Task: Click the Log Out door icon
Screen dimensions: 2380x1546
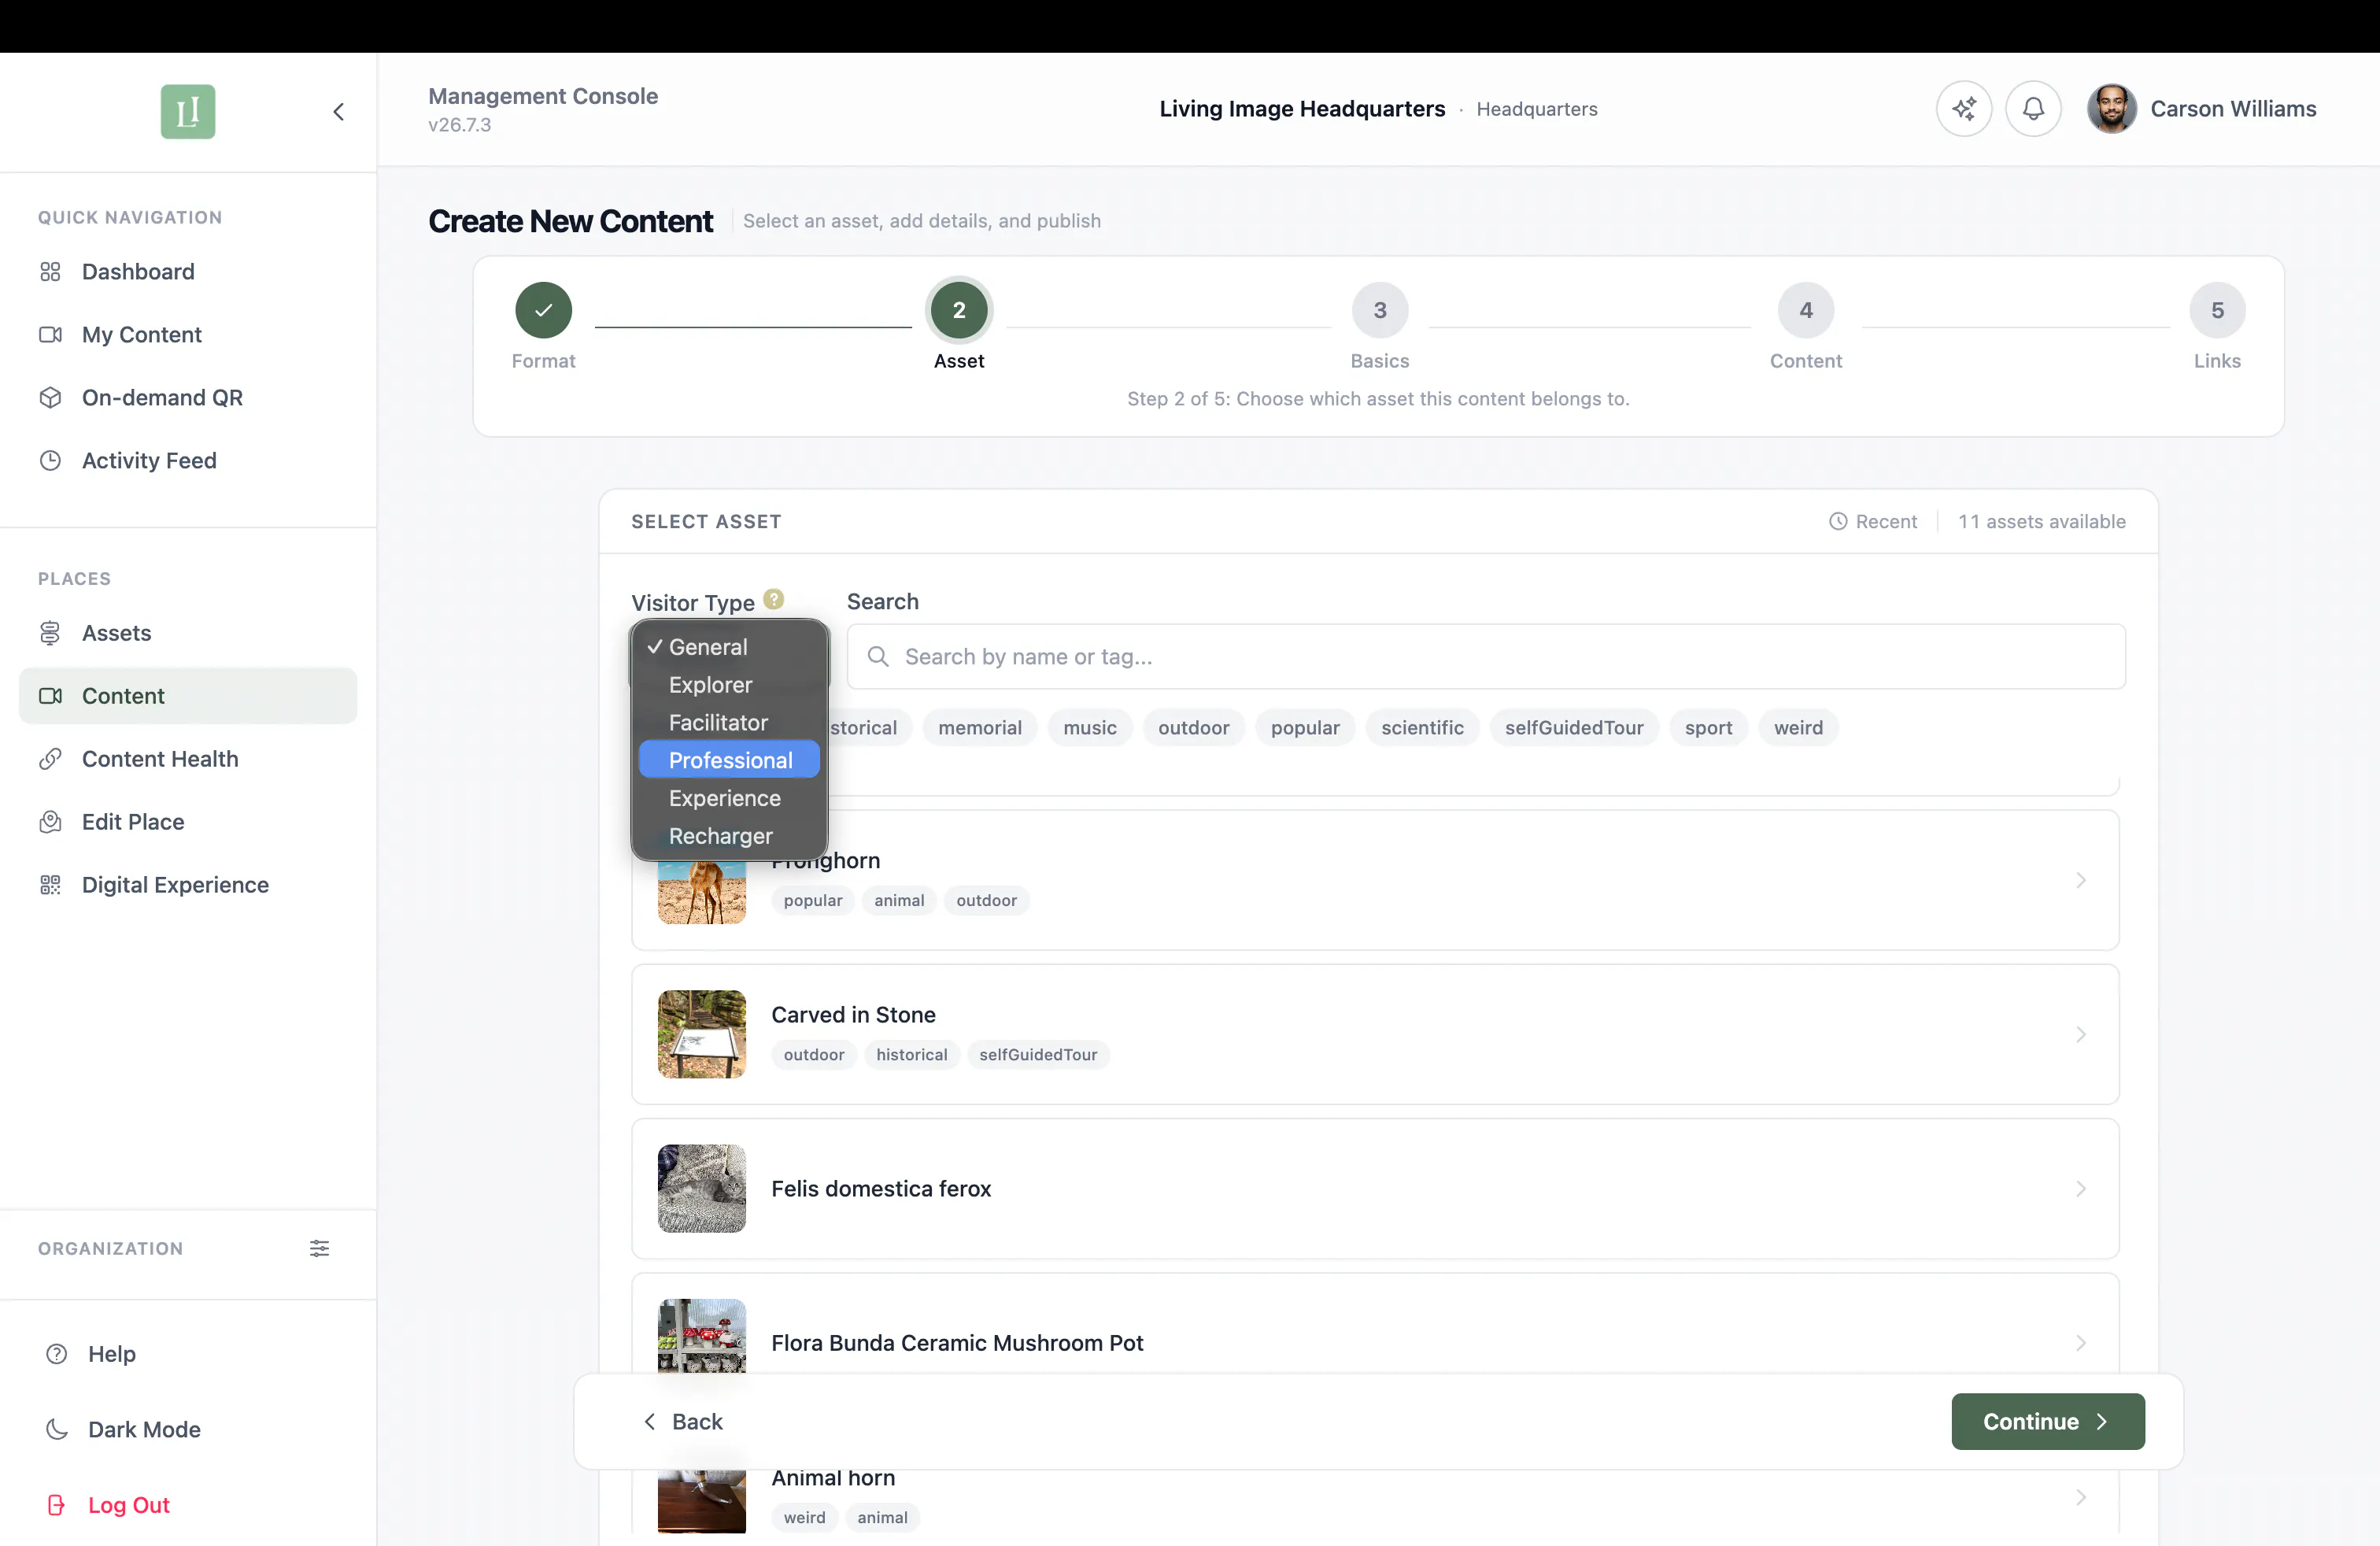Action: [x=57, y=1506]
